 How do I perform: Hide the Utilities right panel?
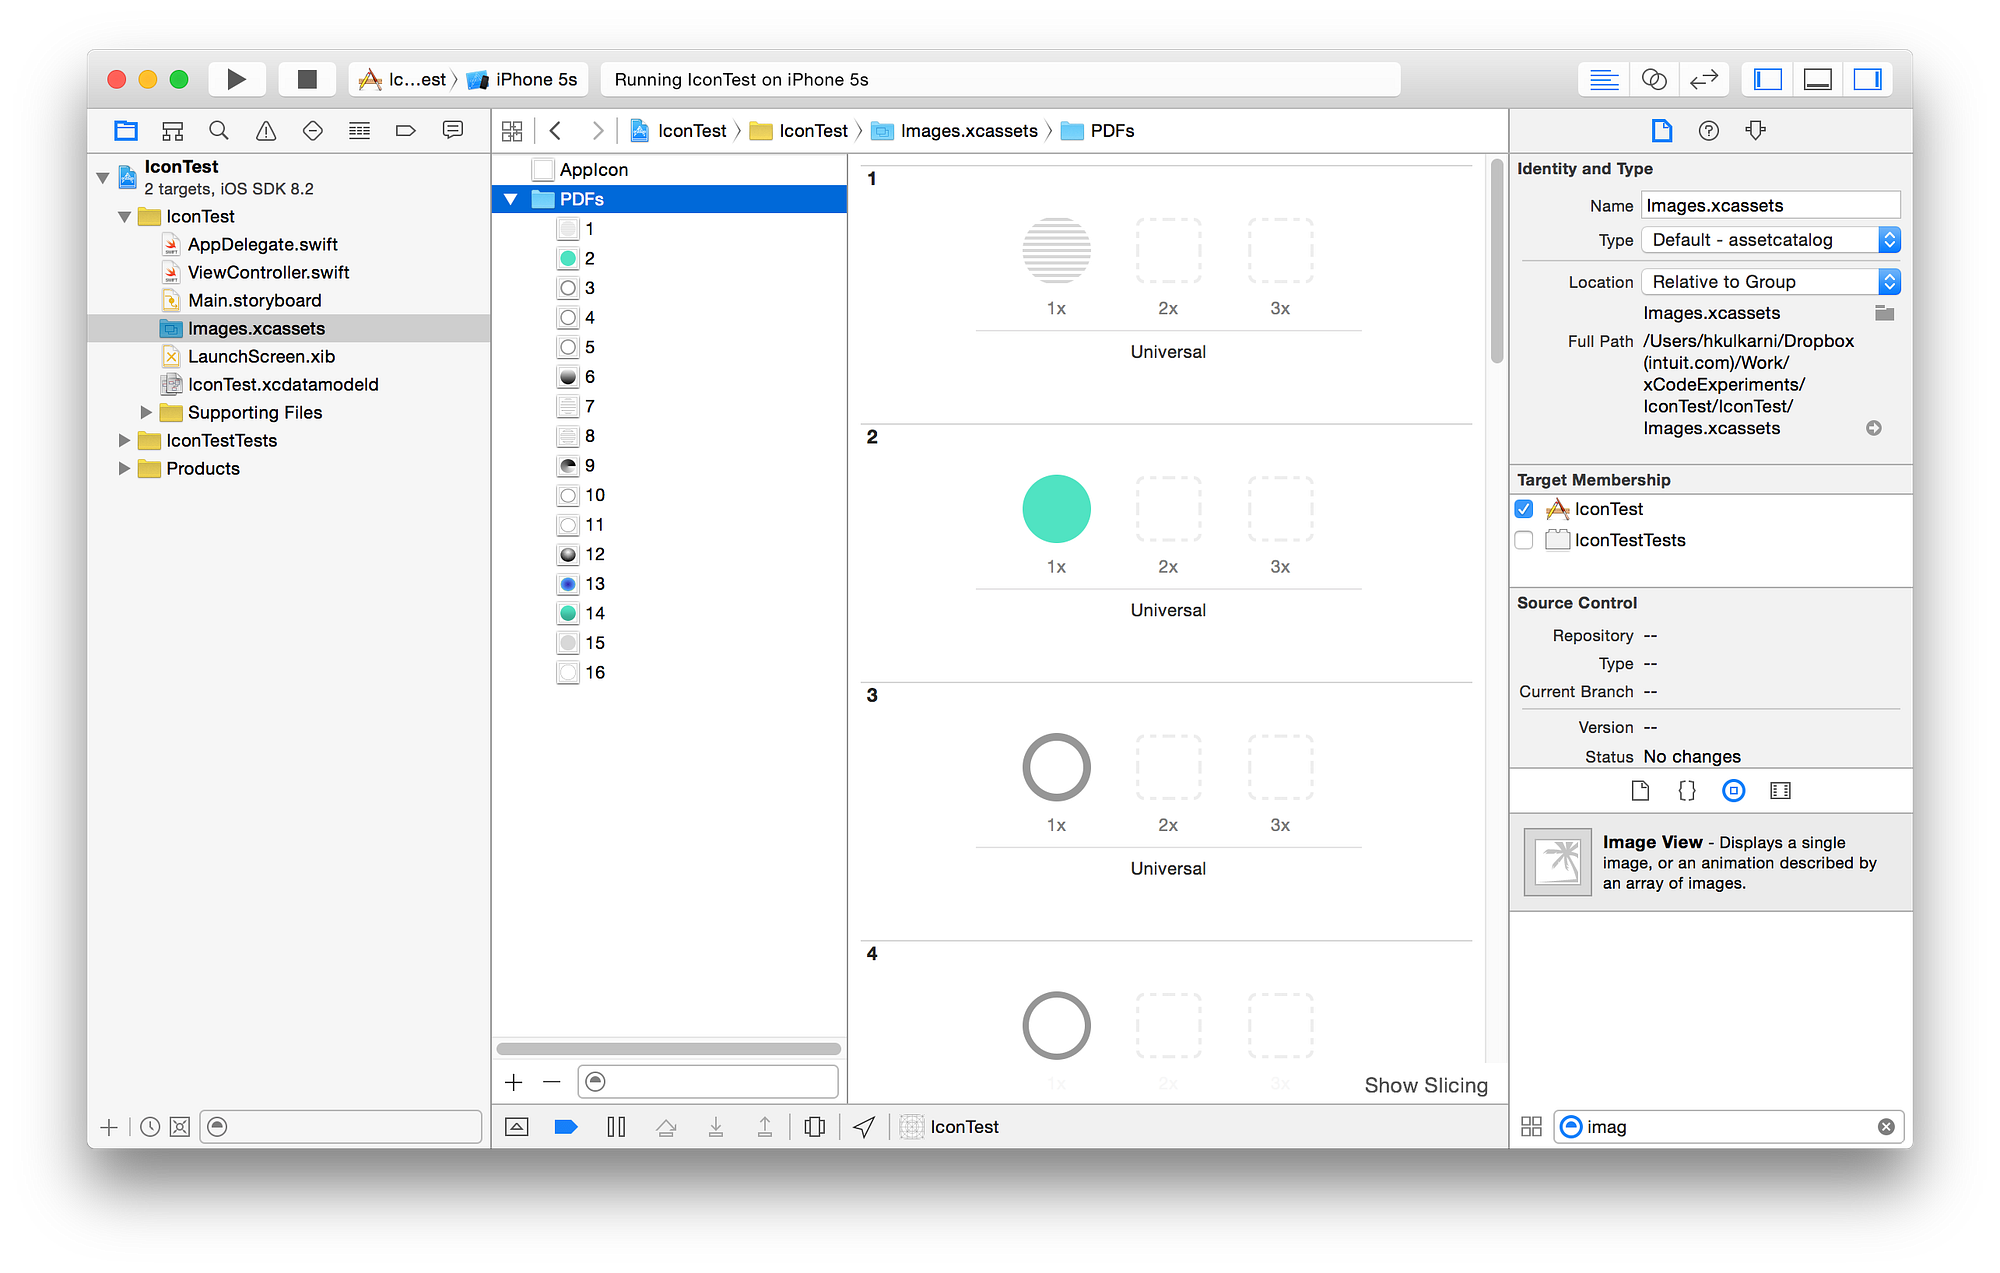click(1867, 79)
